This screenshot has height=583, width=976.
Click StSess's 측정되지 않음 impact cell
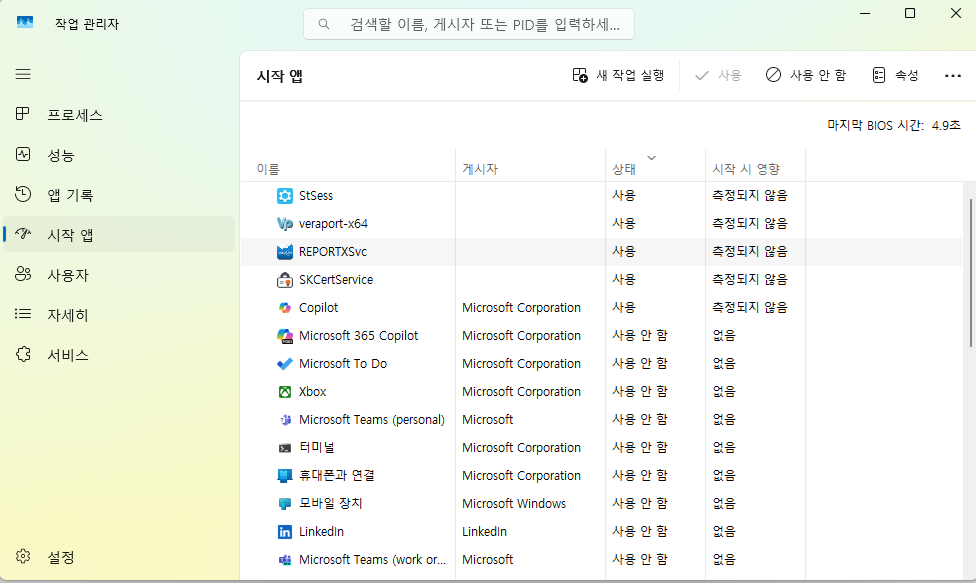(x=750, y=196)
